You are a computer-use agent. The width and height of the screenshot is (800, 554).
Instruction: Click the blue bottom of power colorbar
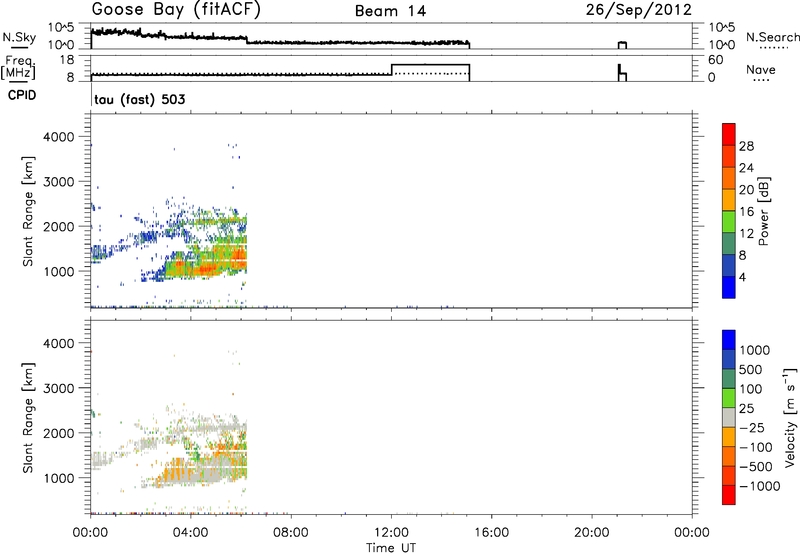(x=729, y=287)
